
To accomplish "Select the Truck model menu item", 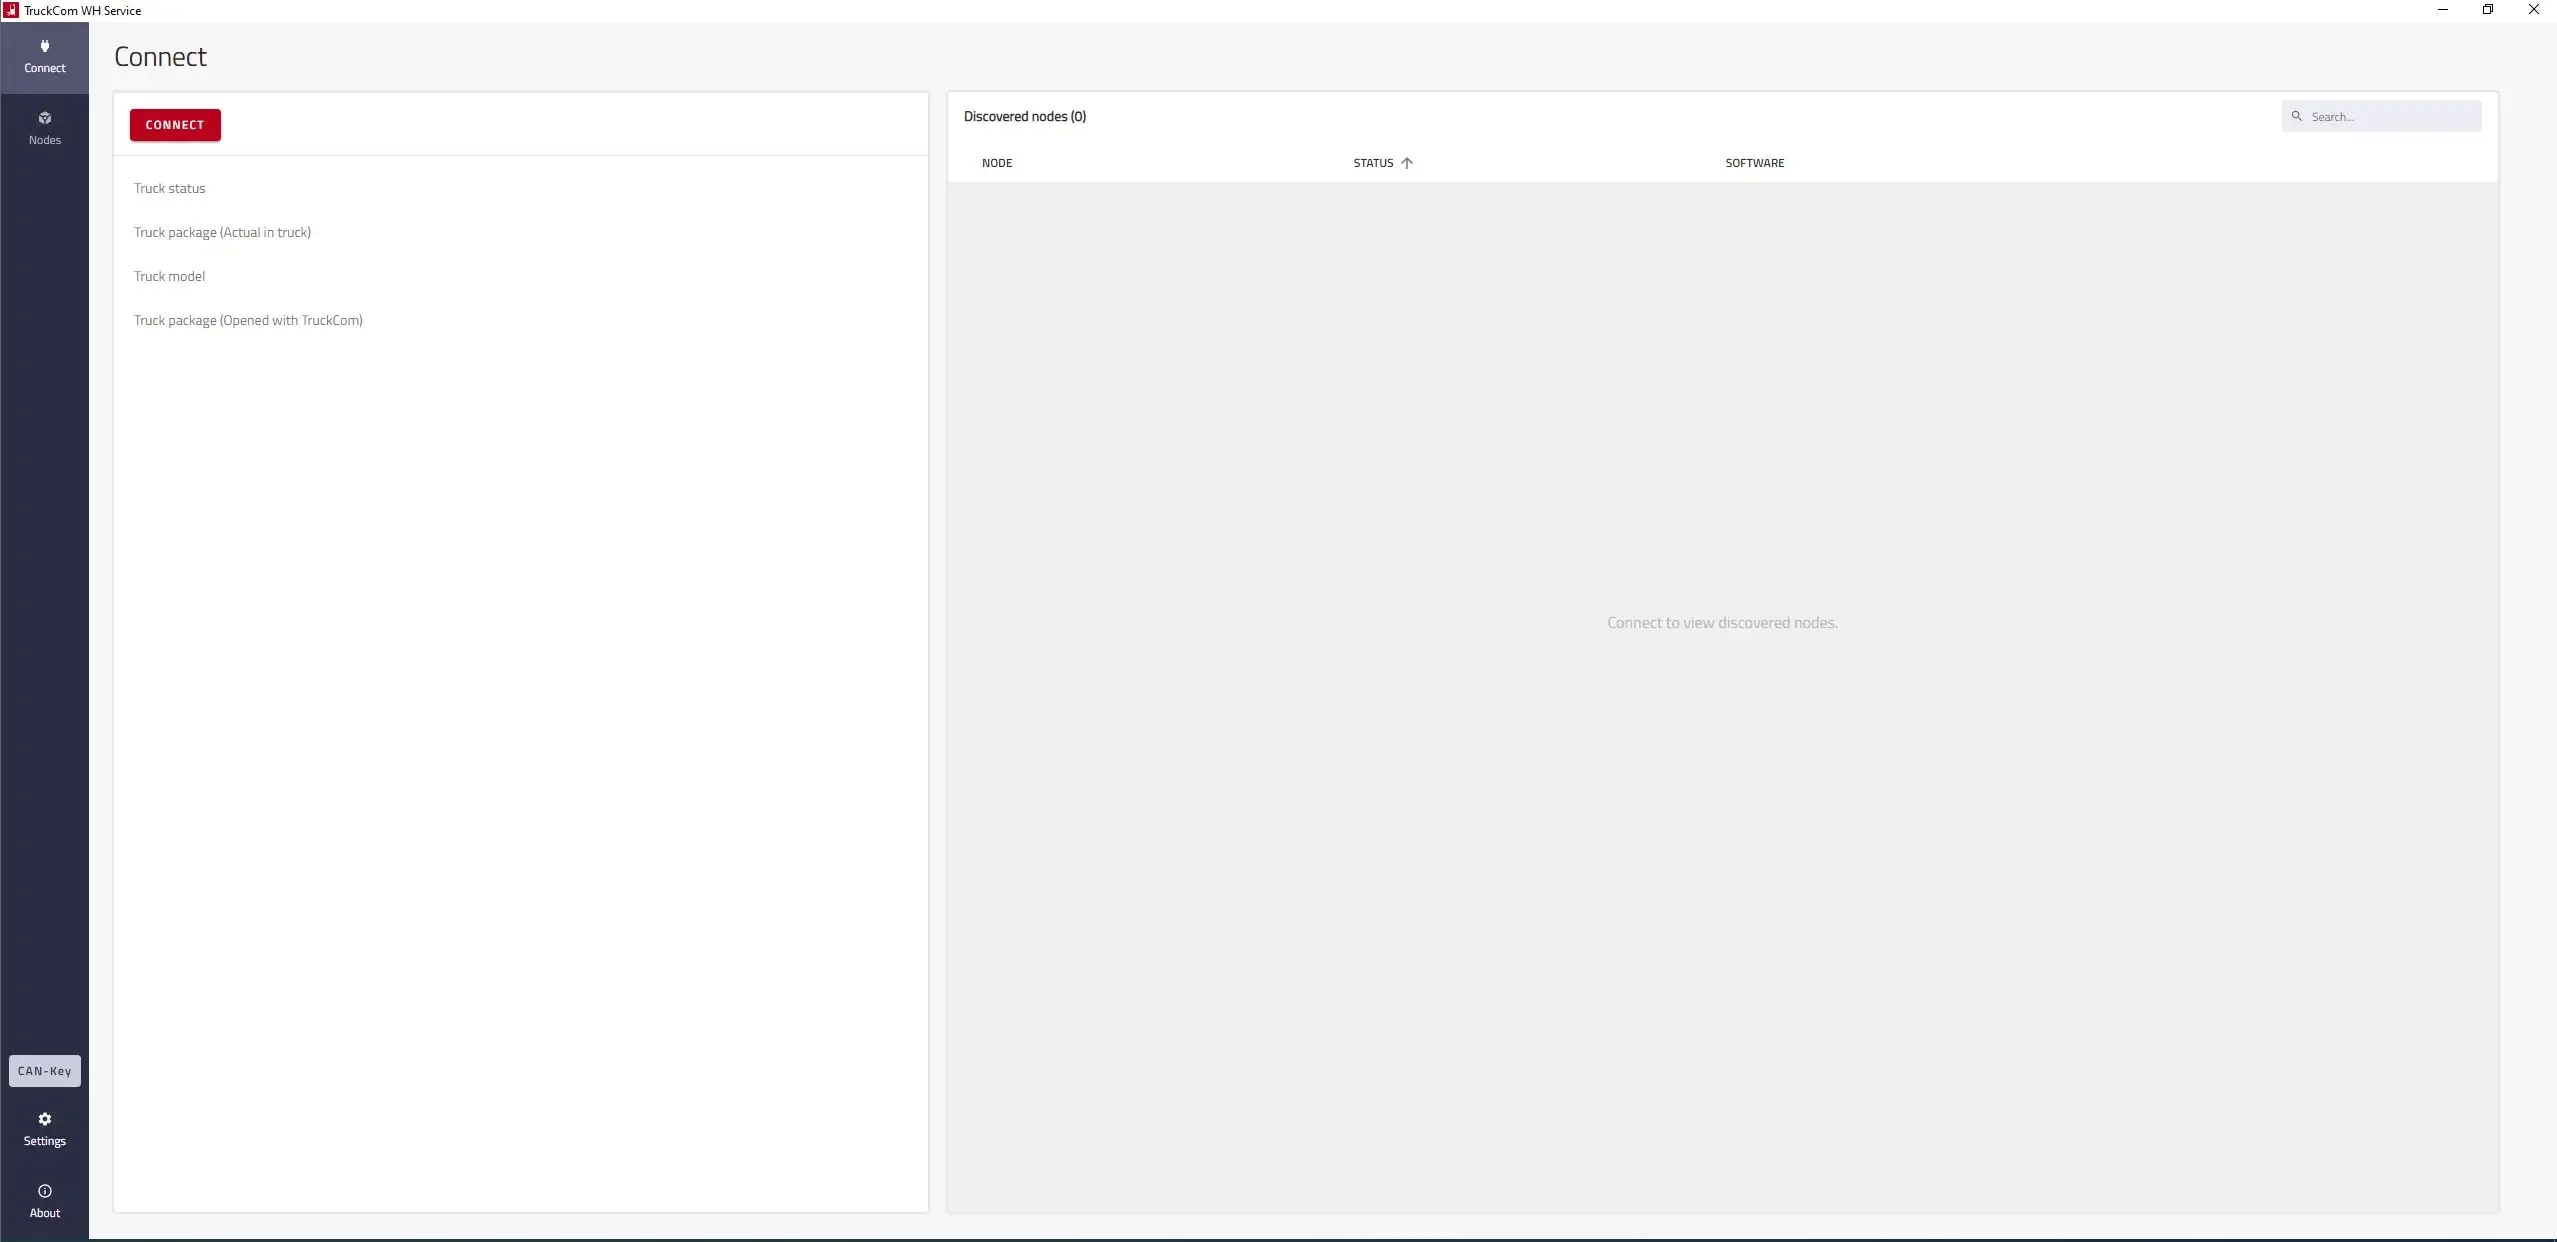I will [170, 275].
